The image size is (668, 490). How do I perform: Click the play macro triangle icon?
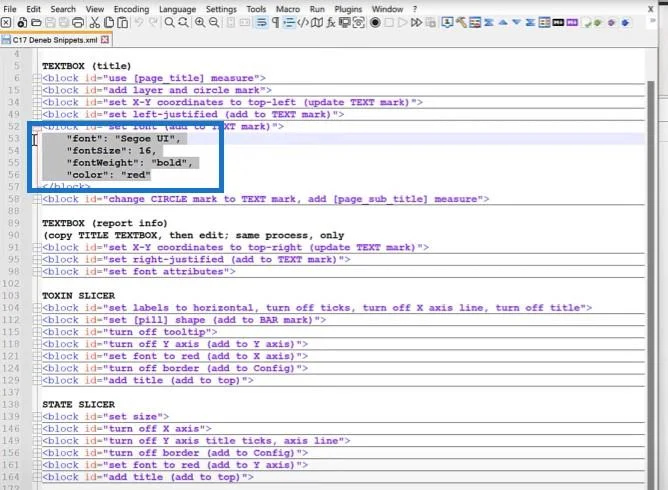[x=402, y=23]
